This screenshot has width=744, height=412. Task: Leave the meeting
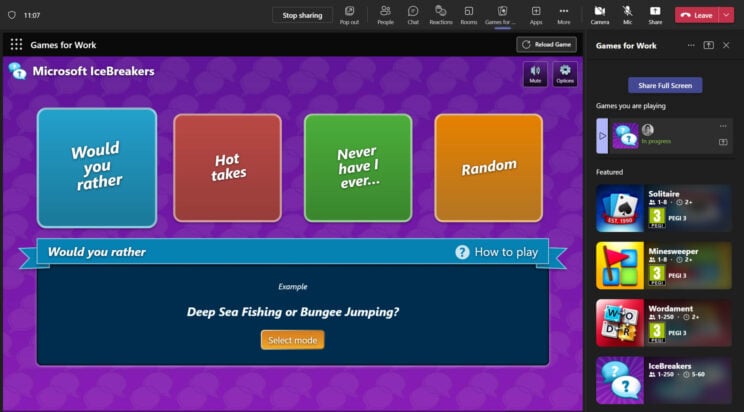[x=697, y=15]
